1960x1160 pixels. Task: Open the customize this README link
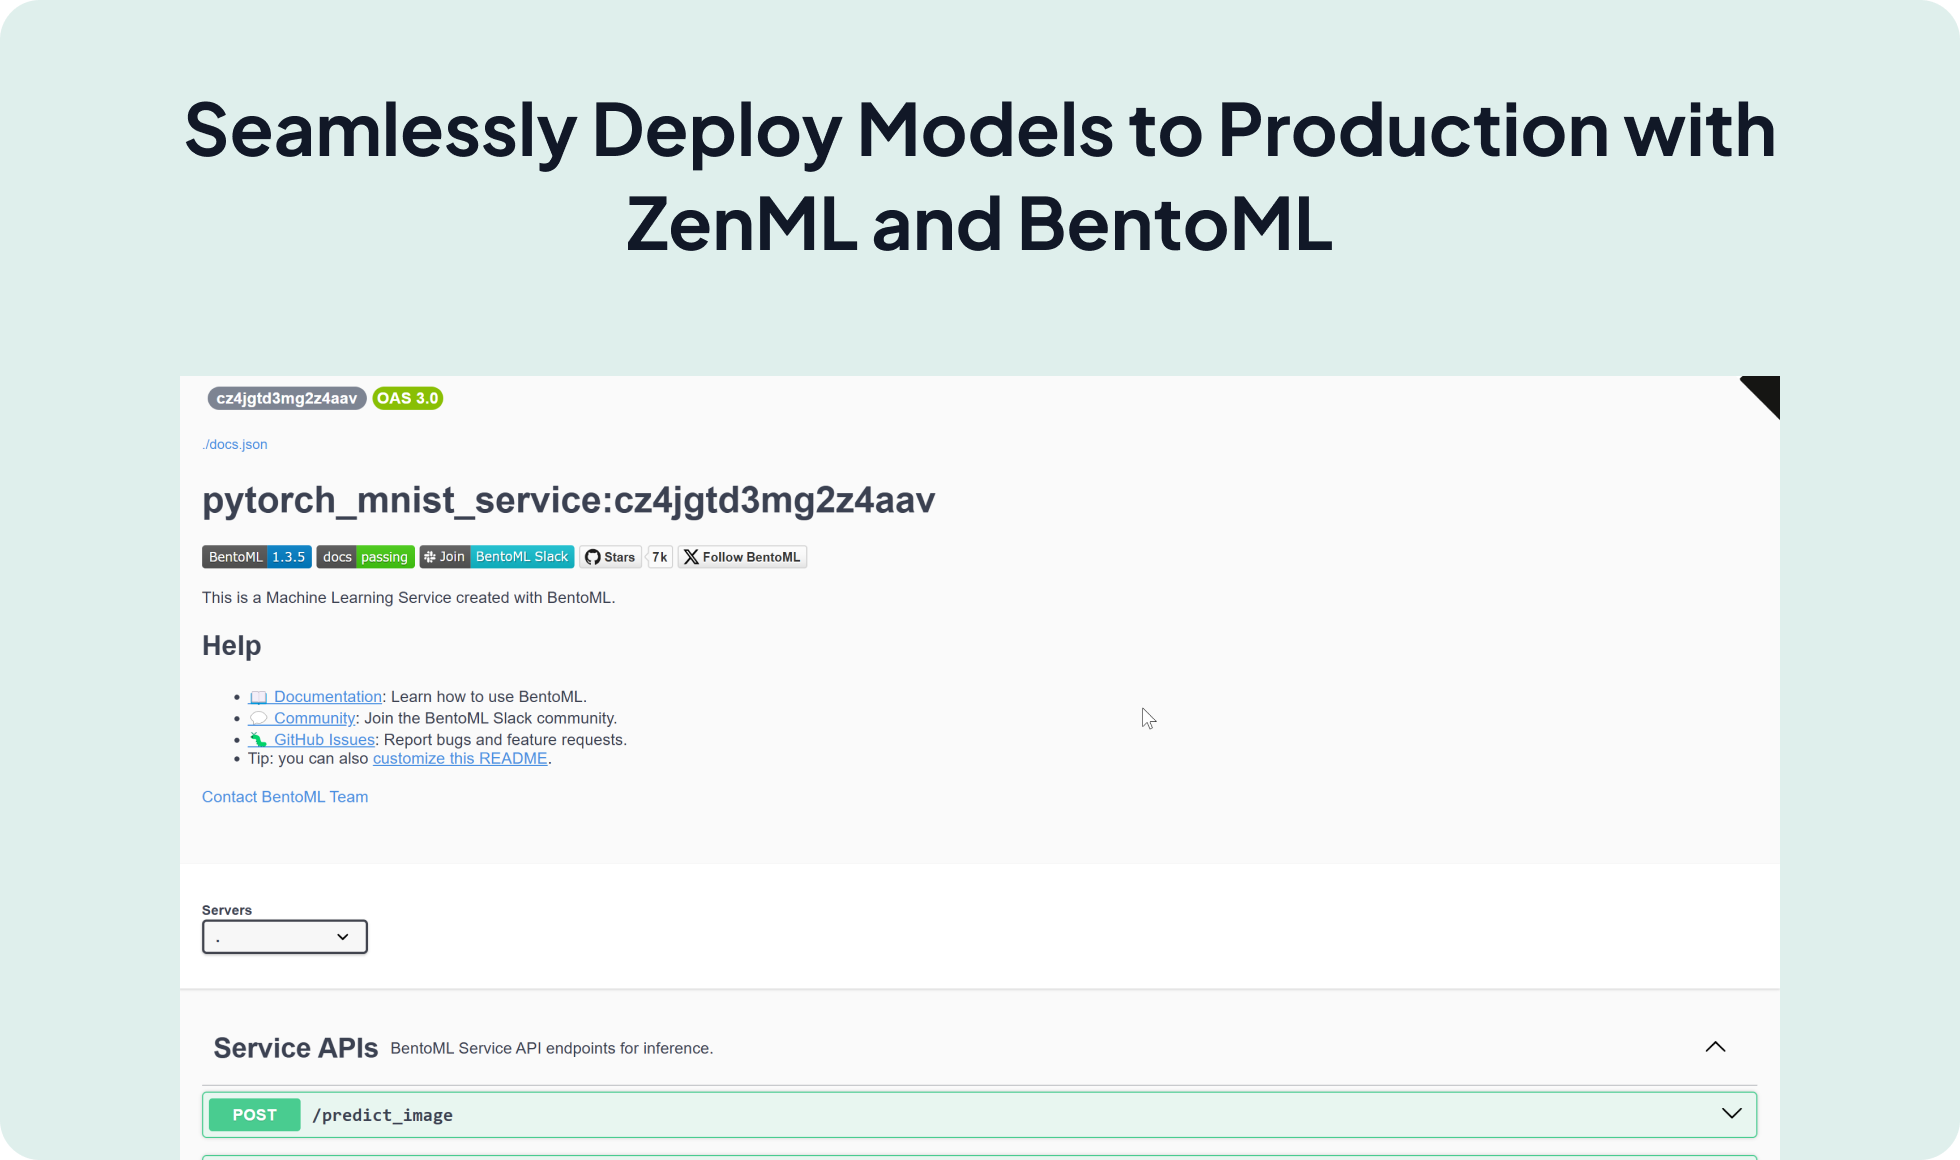click(460, 758)
